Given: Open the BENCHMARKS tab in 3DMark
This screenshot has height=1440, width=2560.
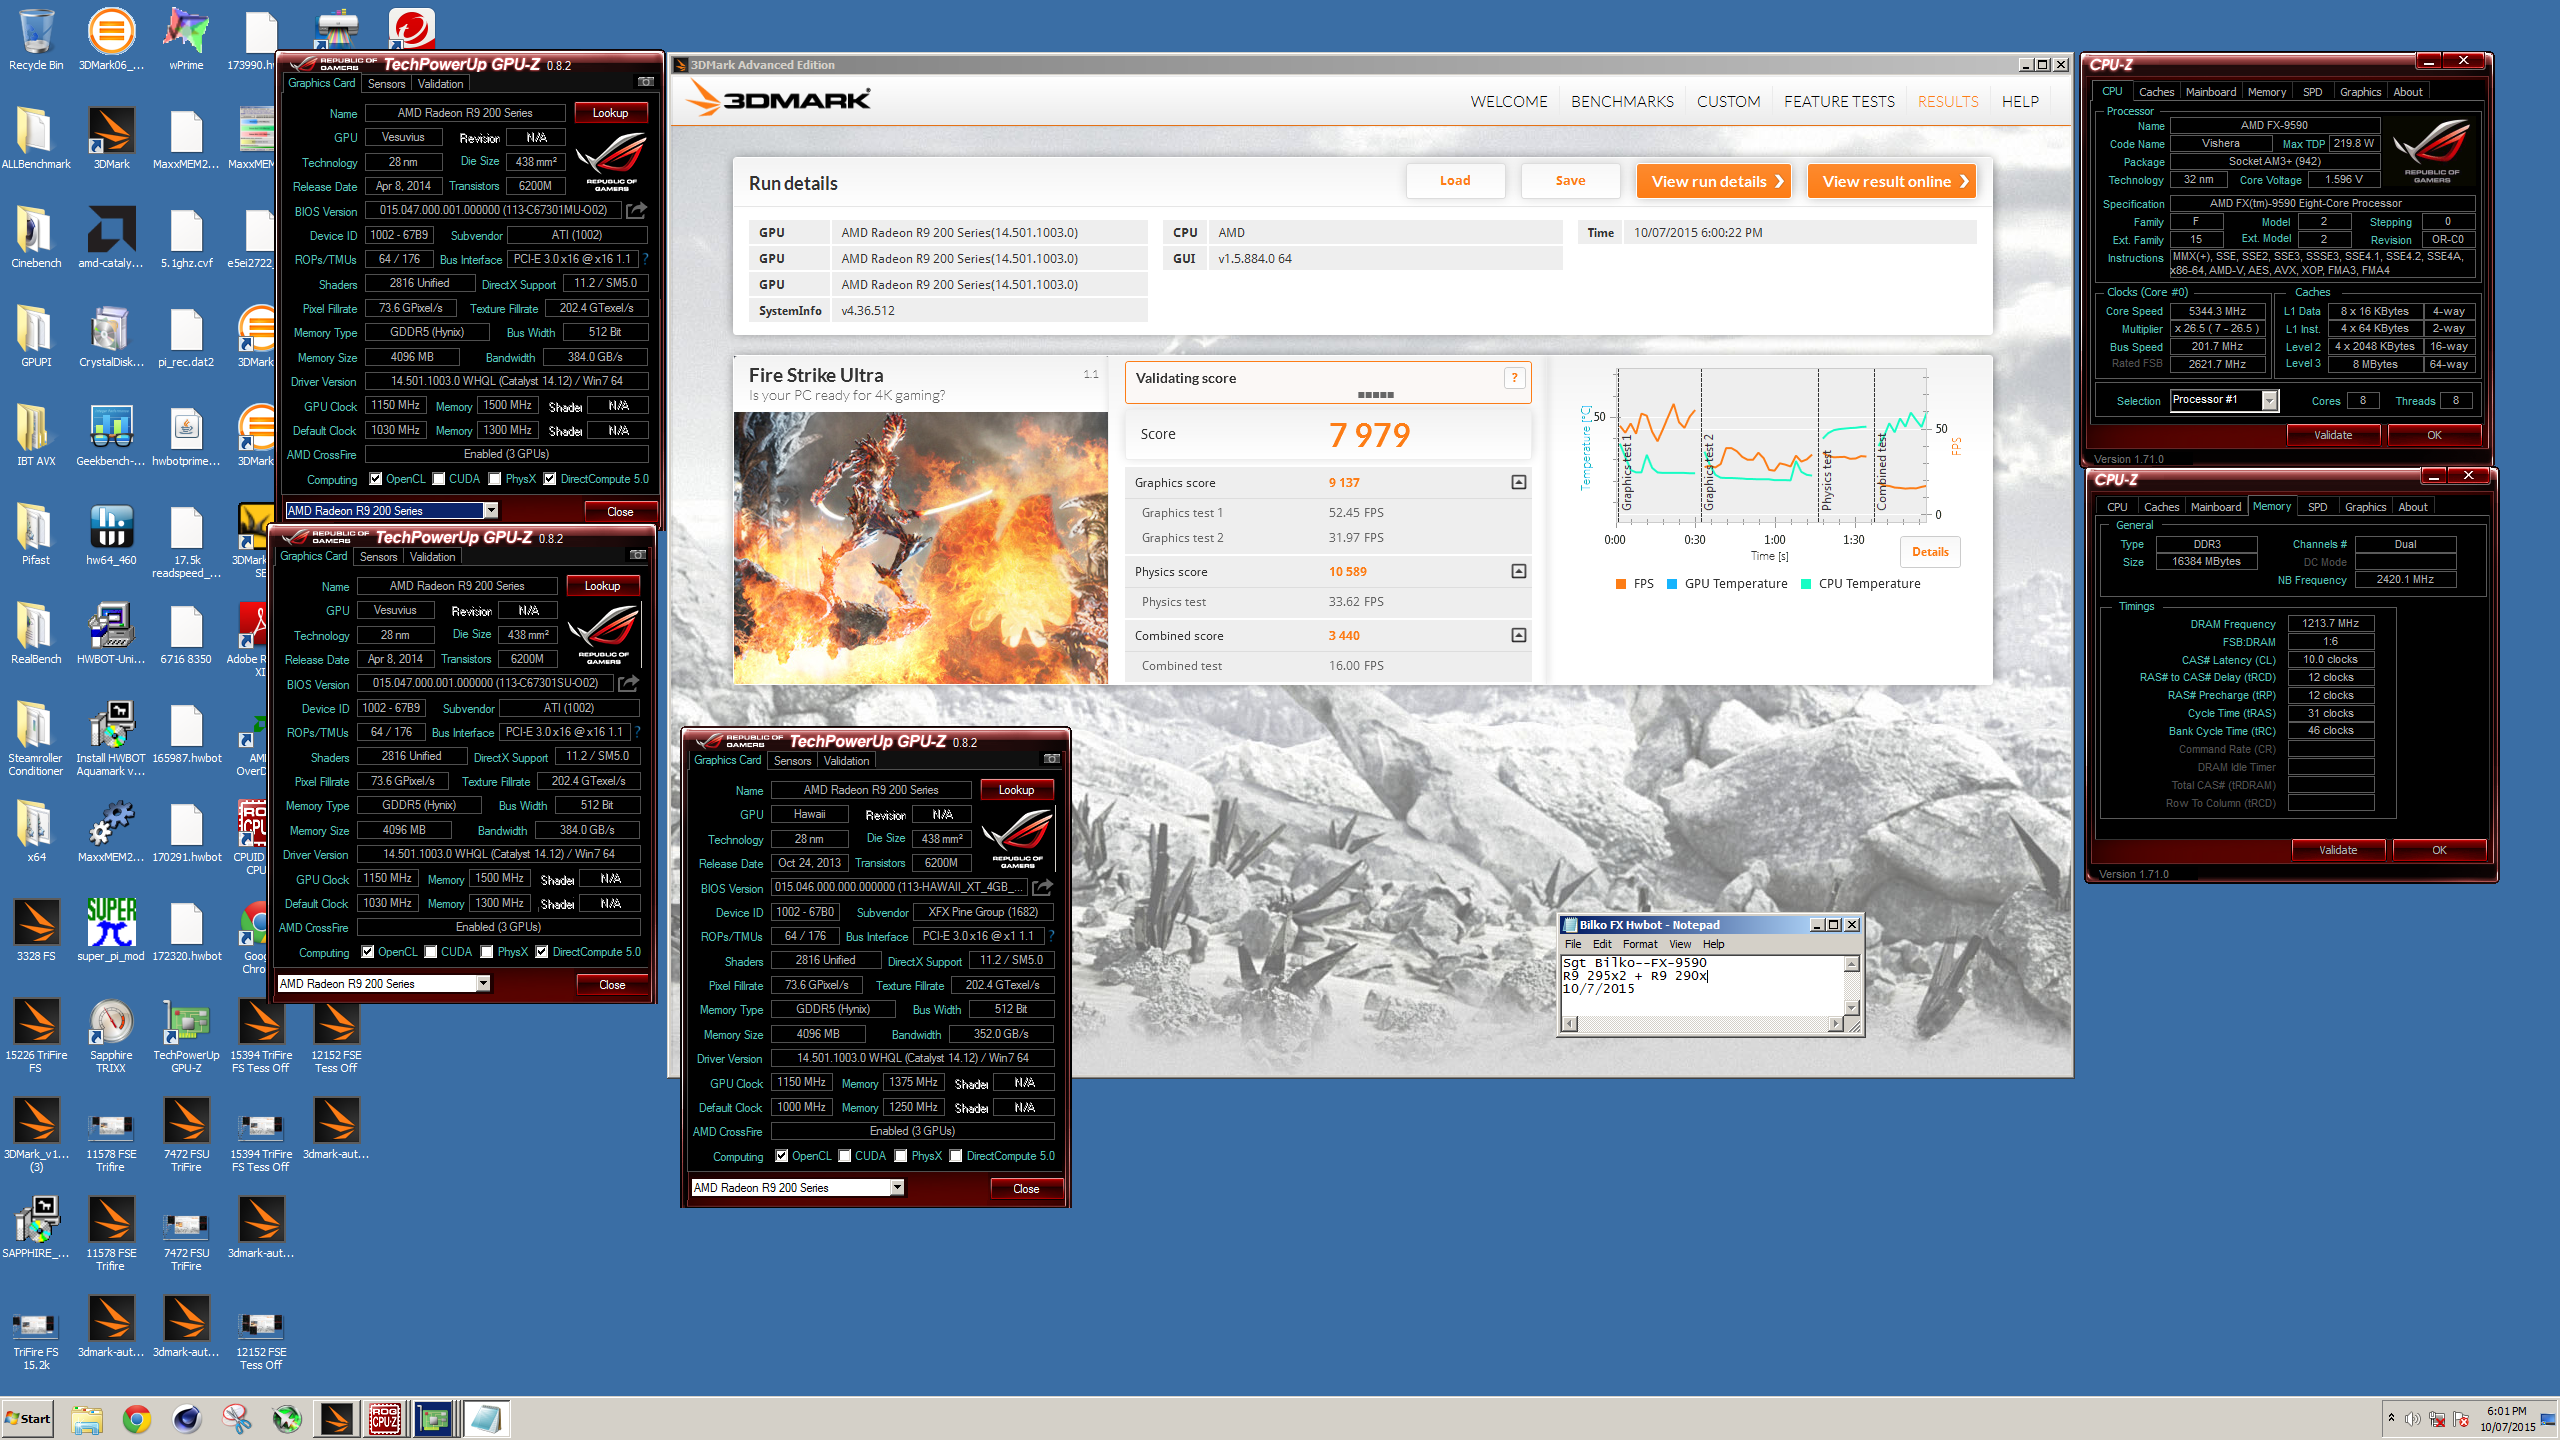Looking at the screenshot, I should pos(1622,102).
